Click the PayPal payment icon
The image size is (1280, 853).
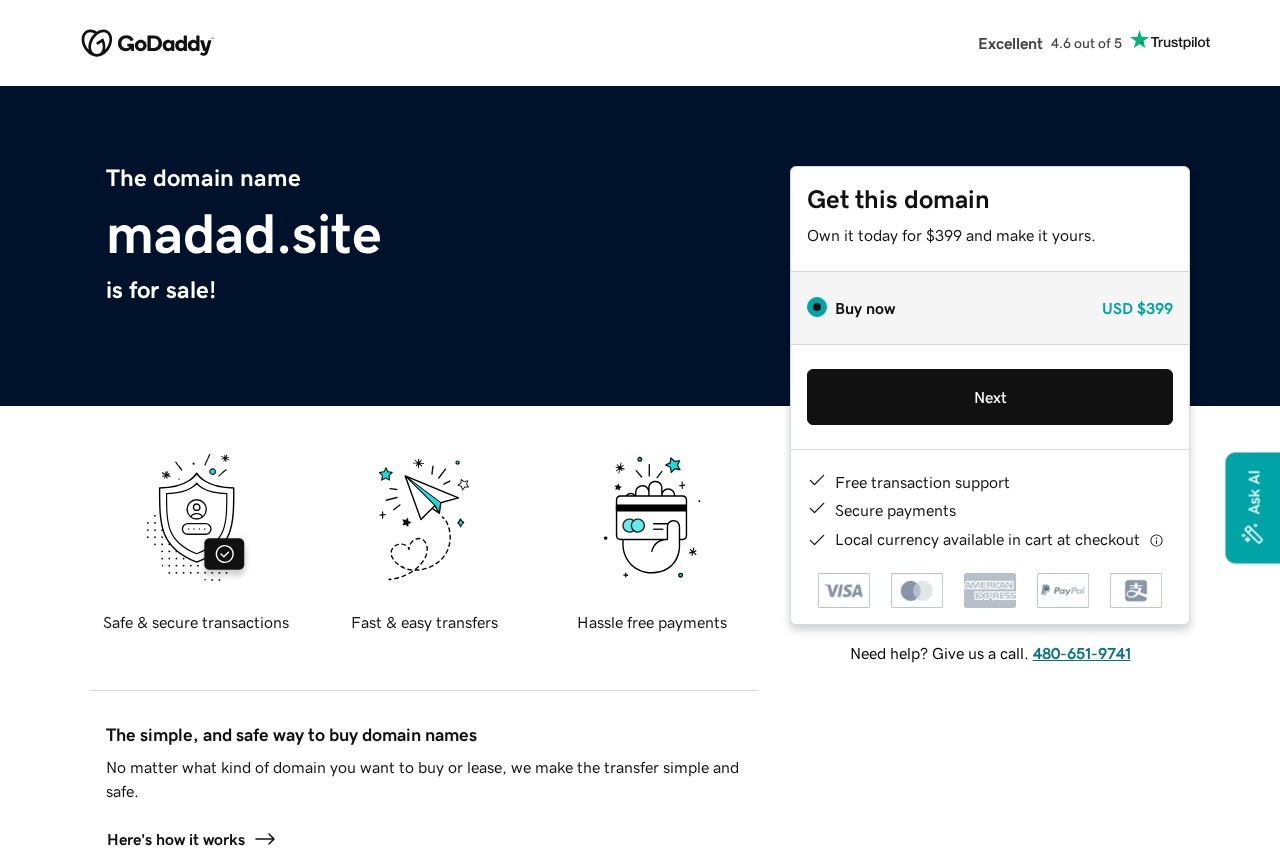pyautogui.click(x=1062, y=590)
